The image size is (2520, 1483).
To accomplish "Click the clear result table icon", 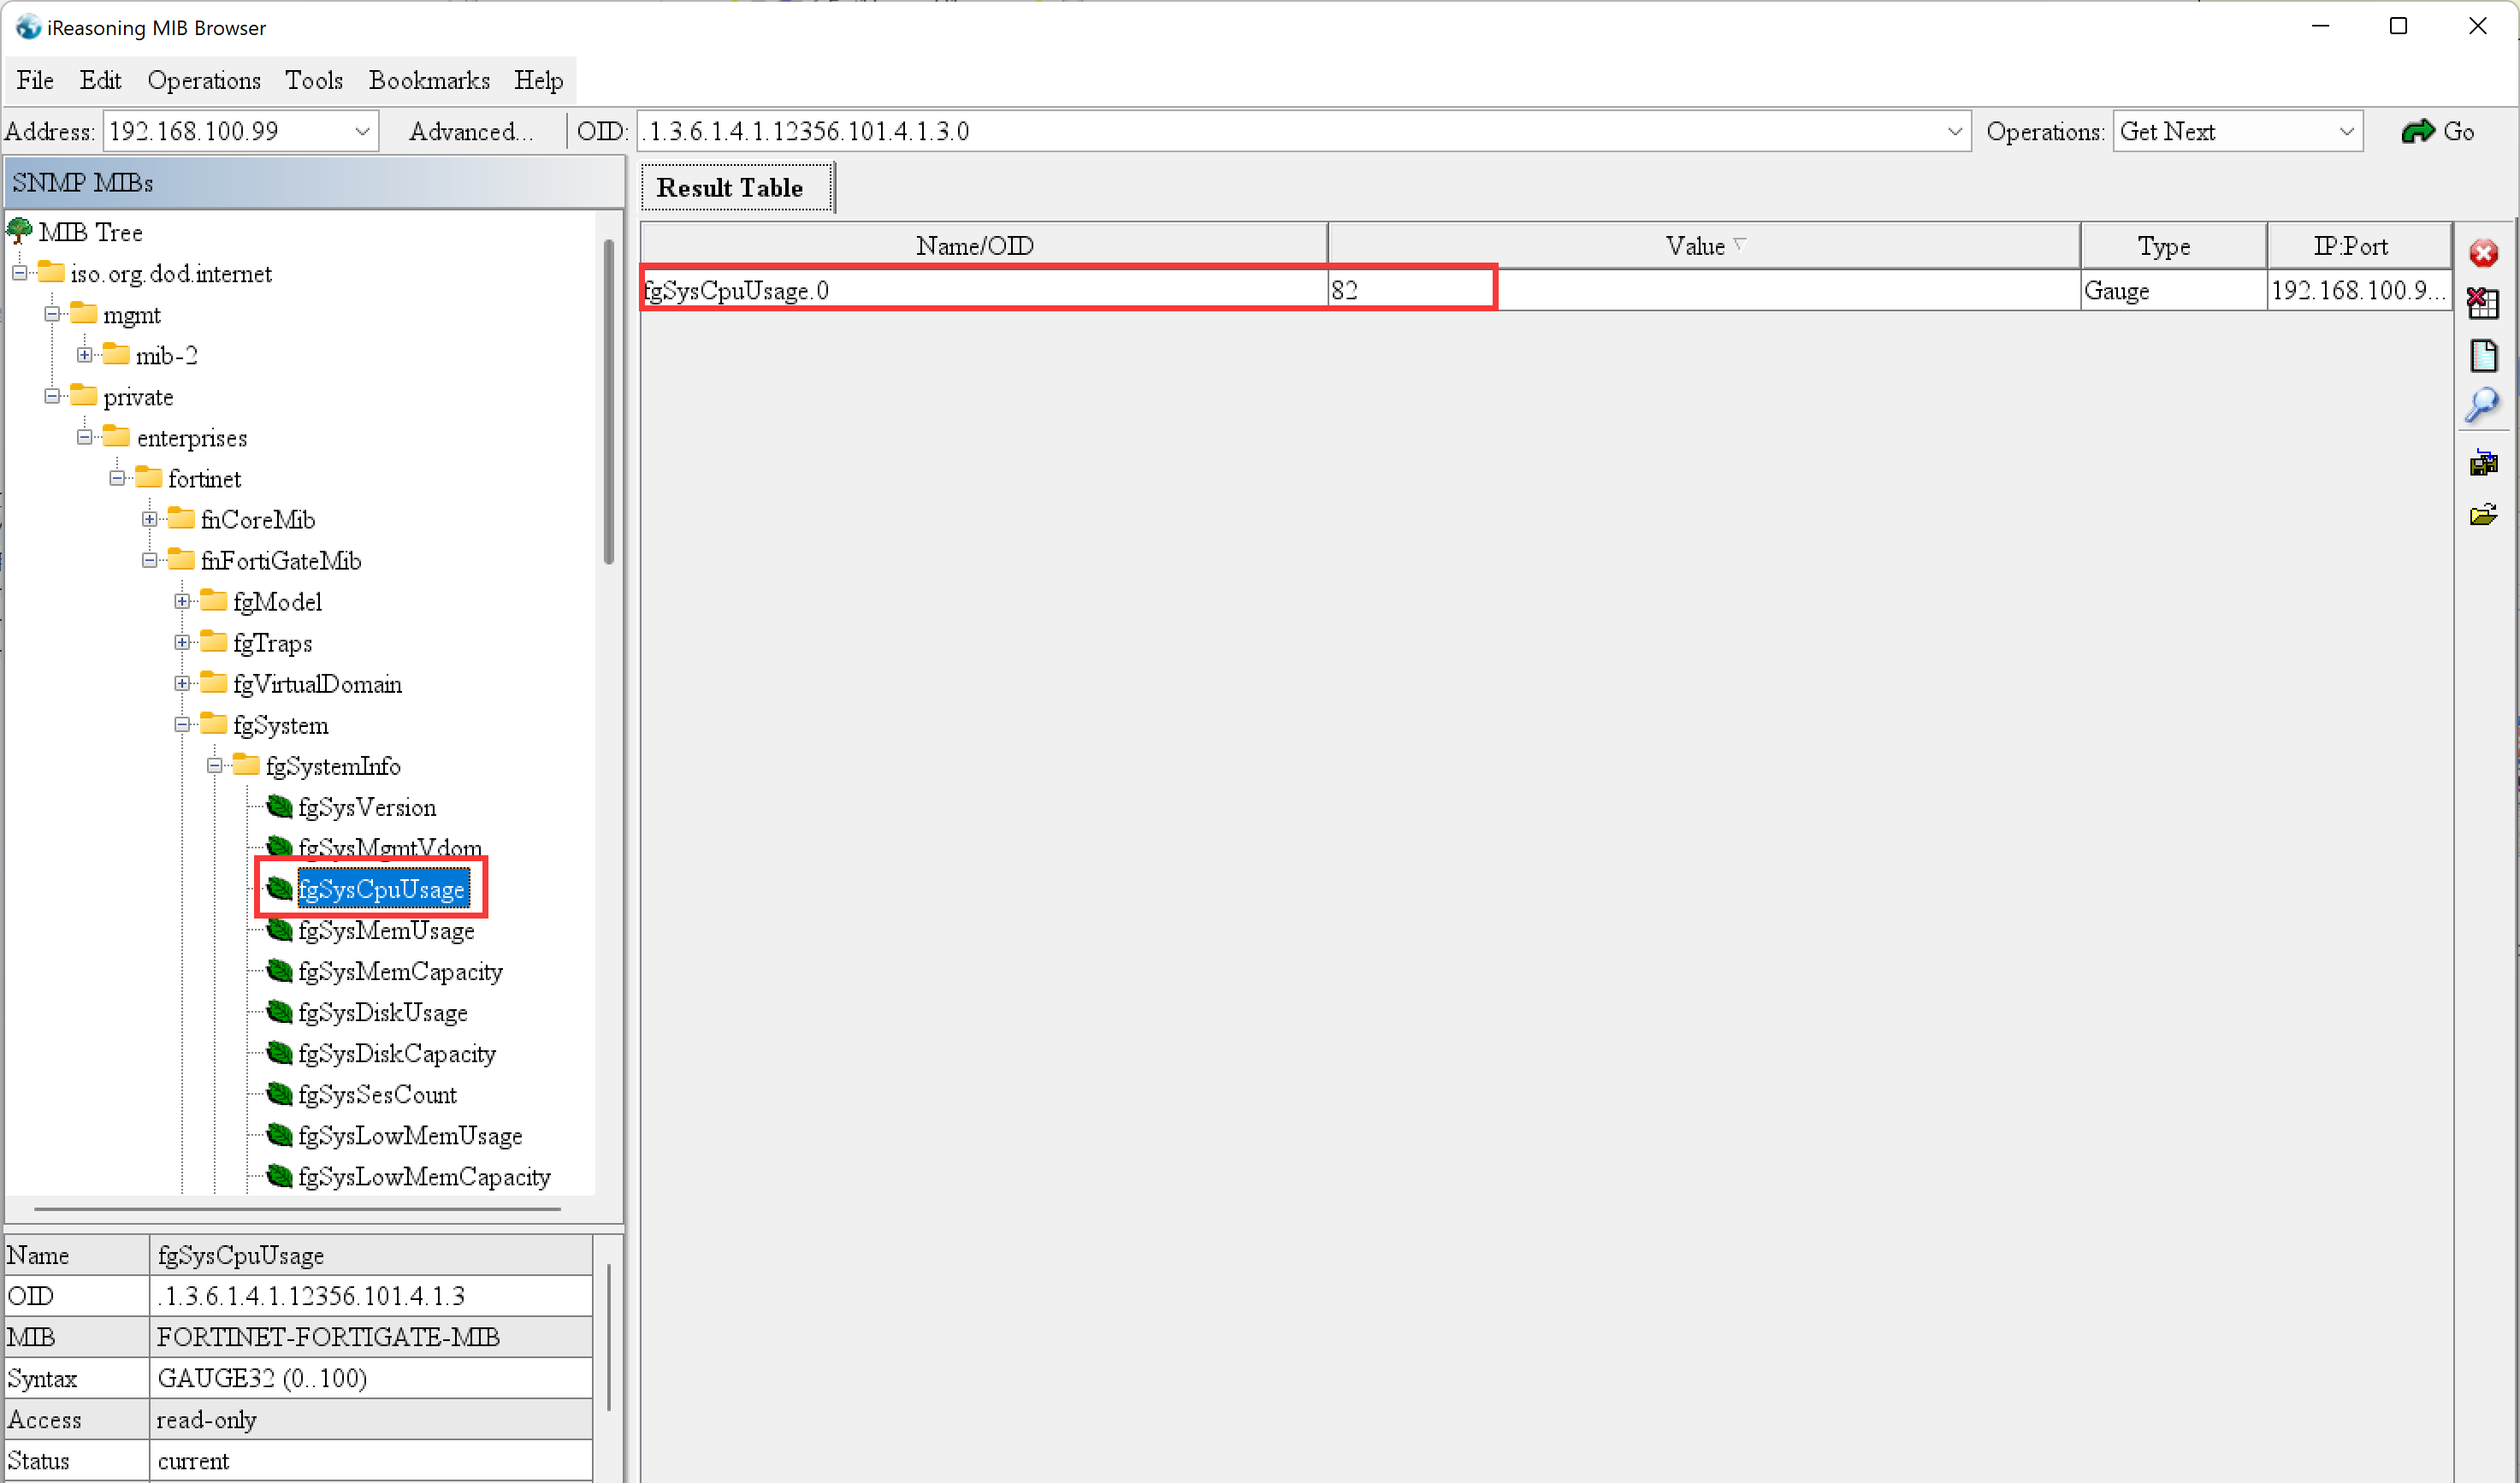I will pyautogui.click(x=2483, y=303).
